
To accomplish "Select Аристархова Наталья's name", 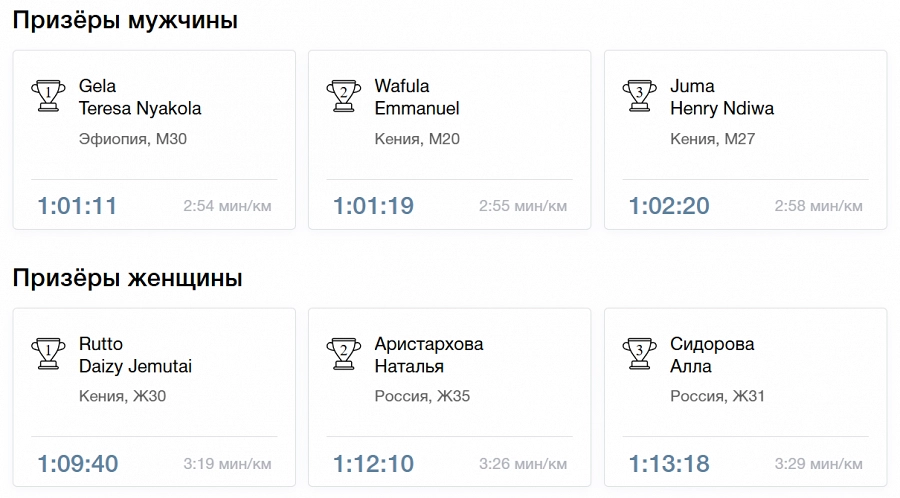I will (429, 355).
